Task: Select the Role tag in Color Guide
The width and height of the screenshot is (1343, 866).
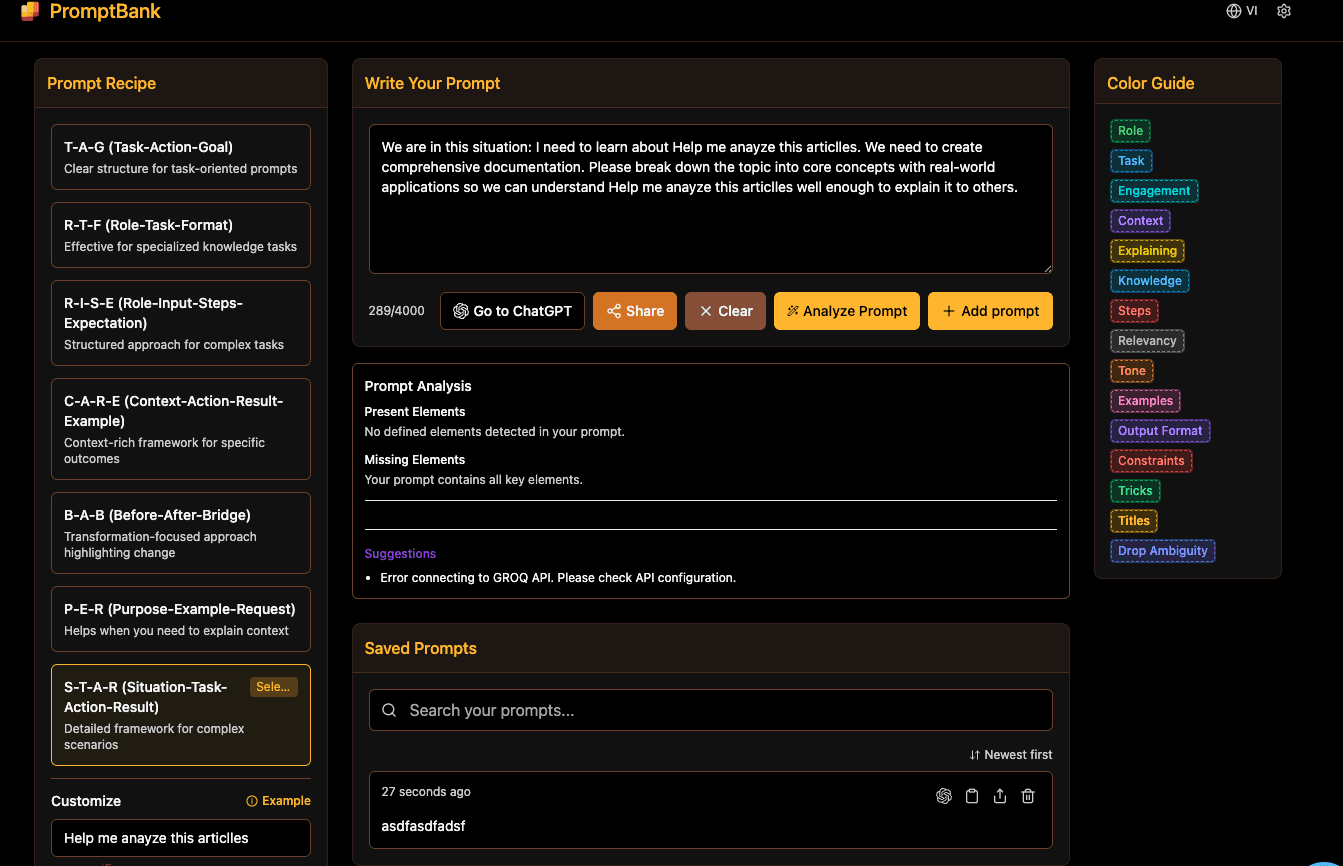Action: 1130,130
